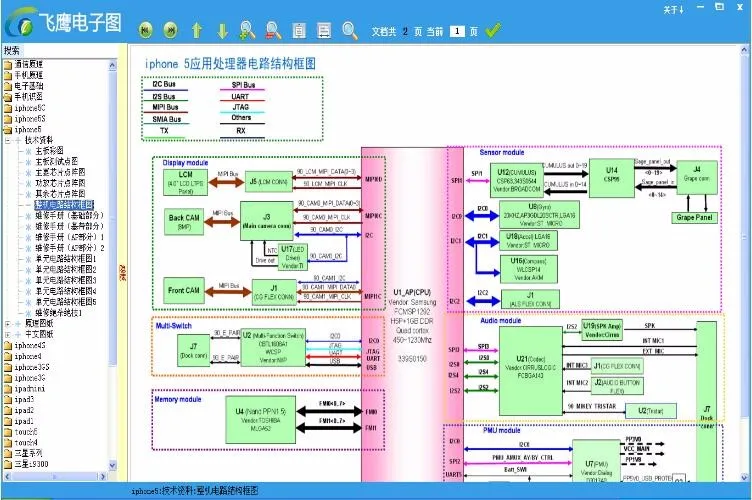Open 主板彩图 document
The image size is (752, 500).
49,151
